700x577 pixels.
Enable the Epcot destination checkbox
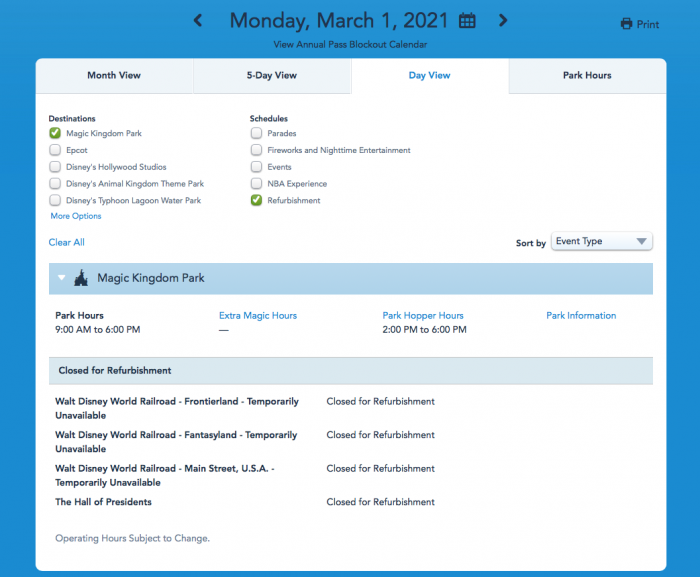[56, 150]
